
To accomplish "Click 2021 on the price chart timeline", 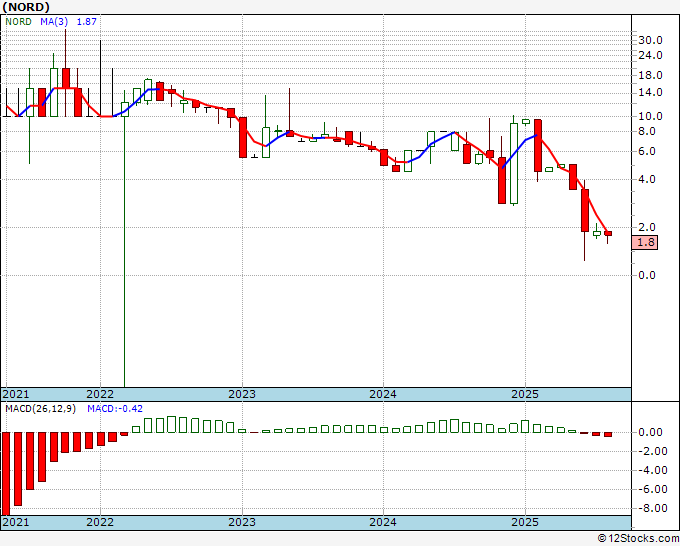I will coord(16,394).
